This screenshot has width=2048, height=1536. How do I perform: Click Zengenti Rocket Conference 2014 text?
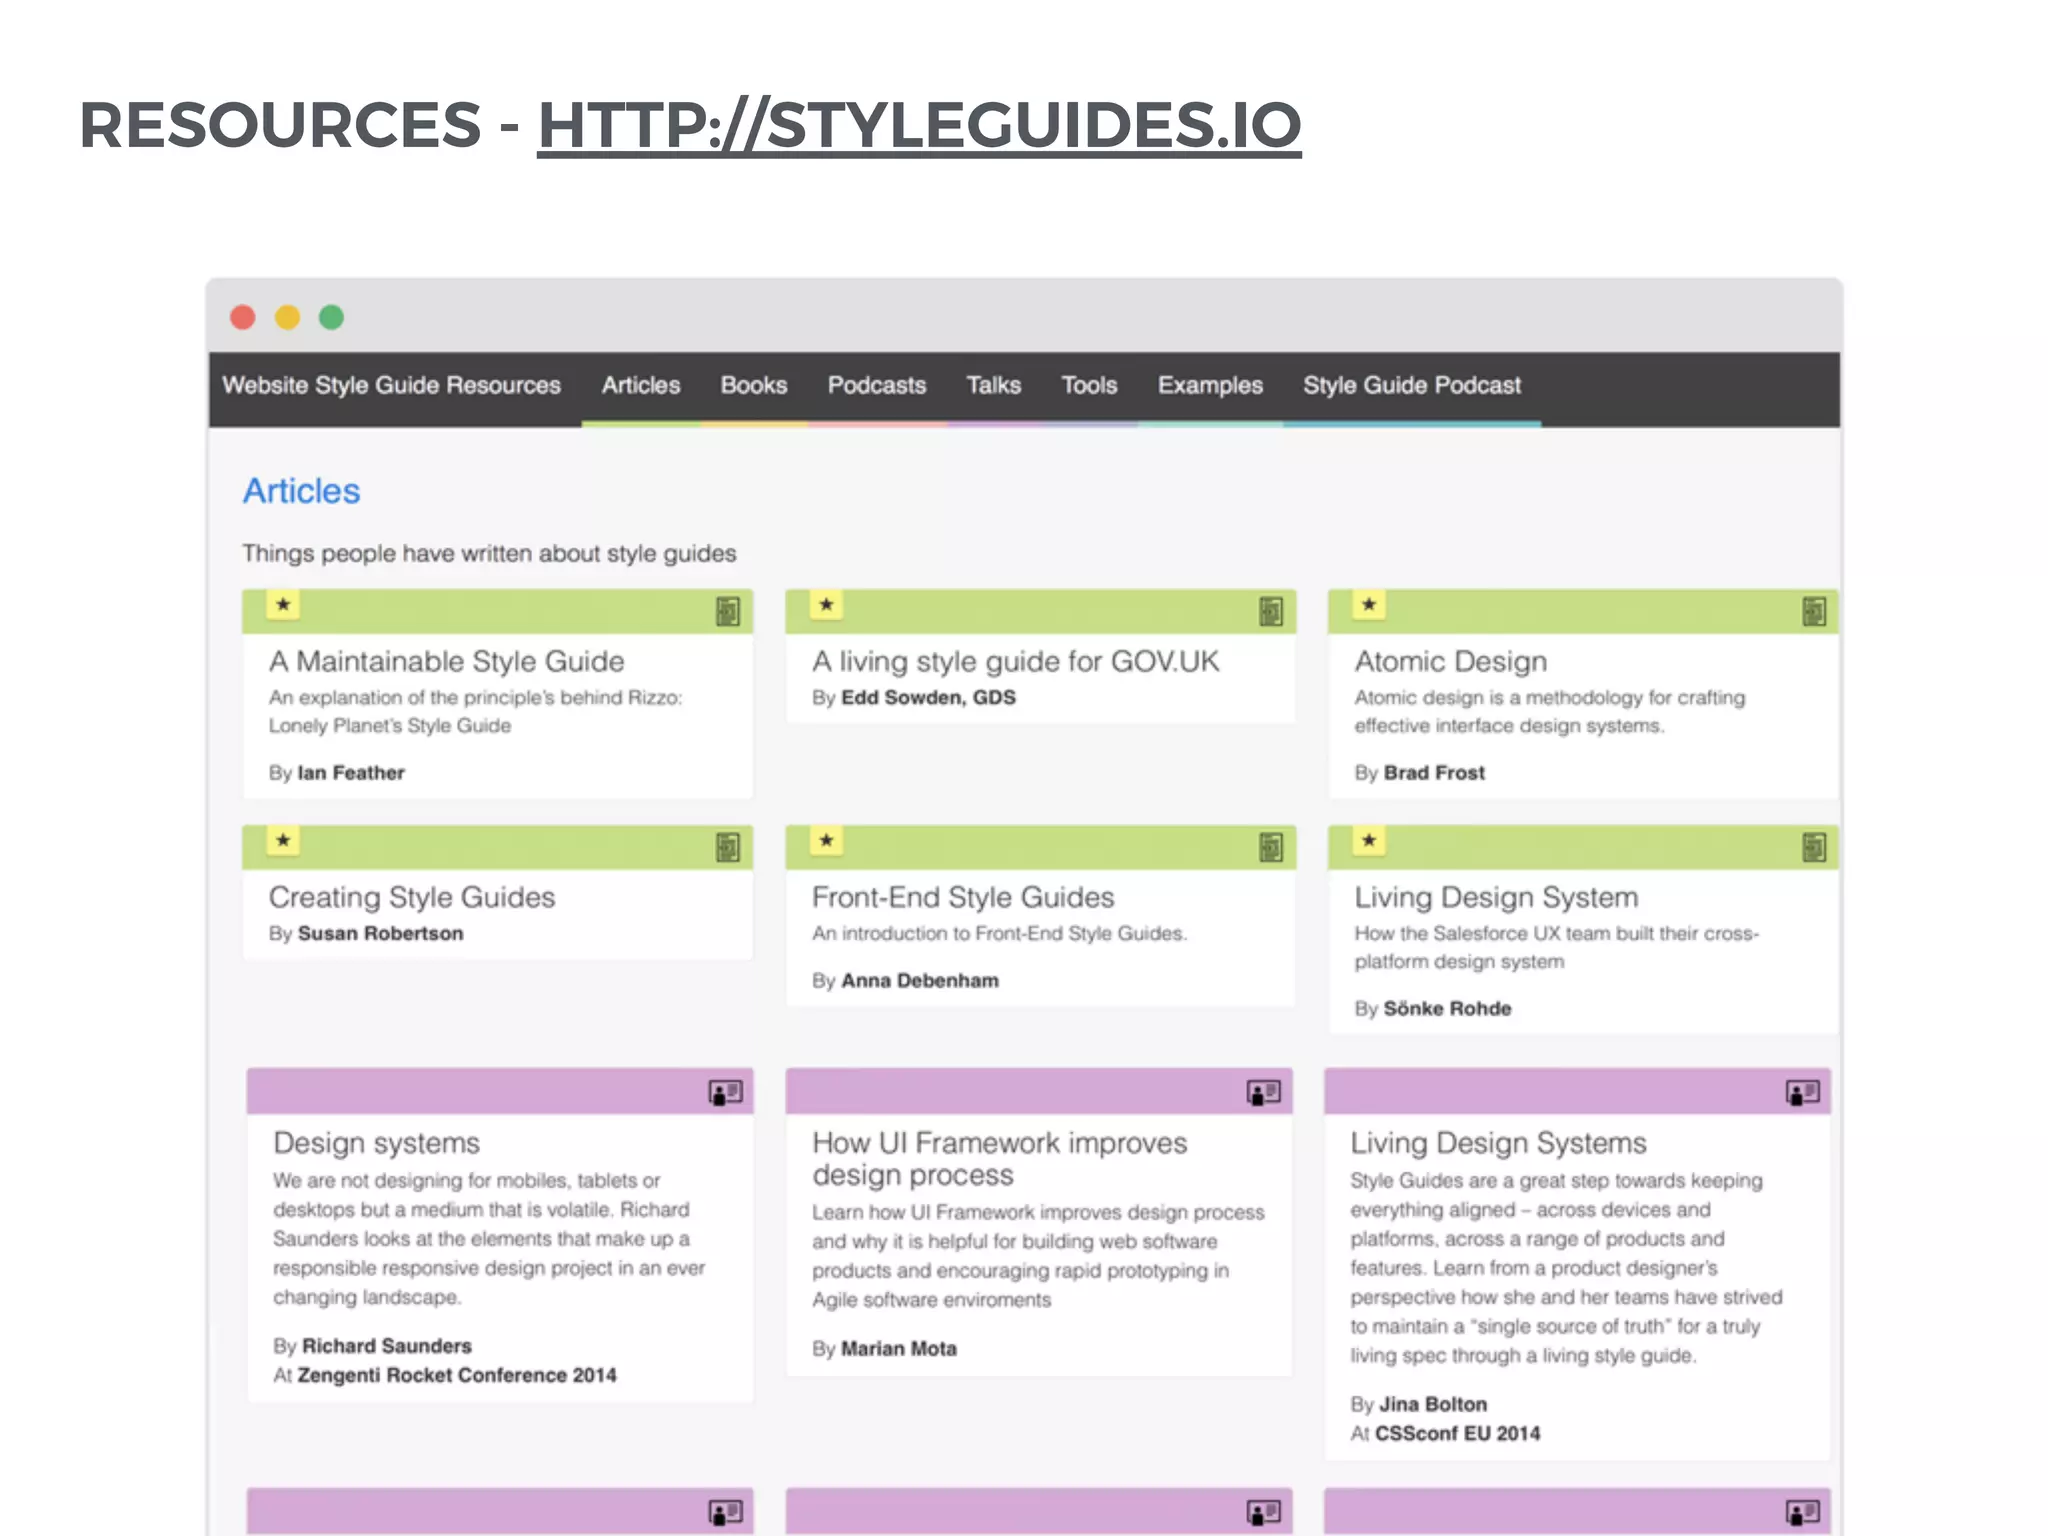(456, 1376)
